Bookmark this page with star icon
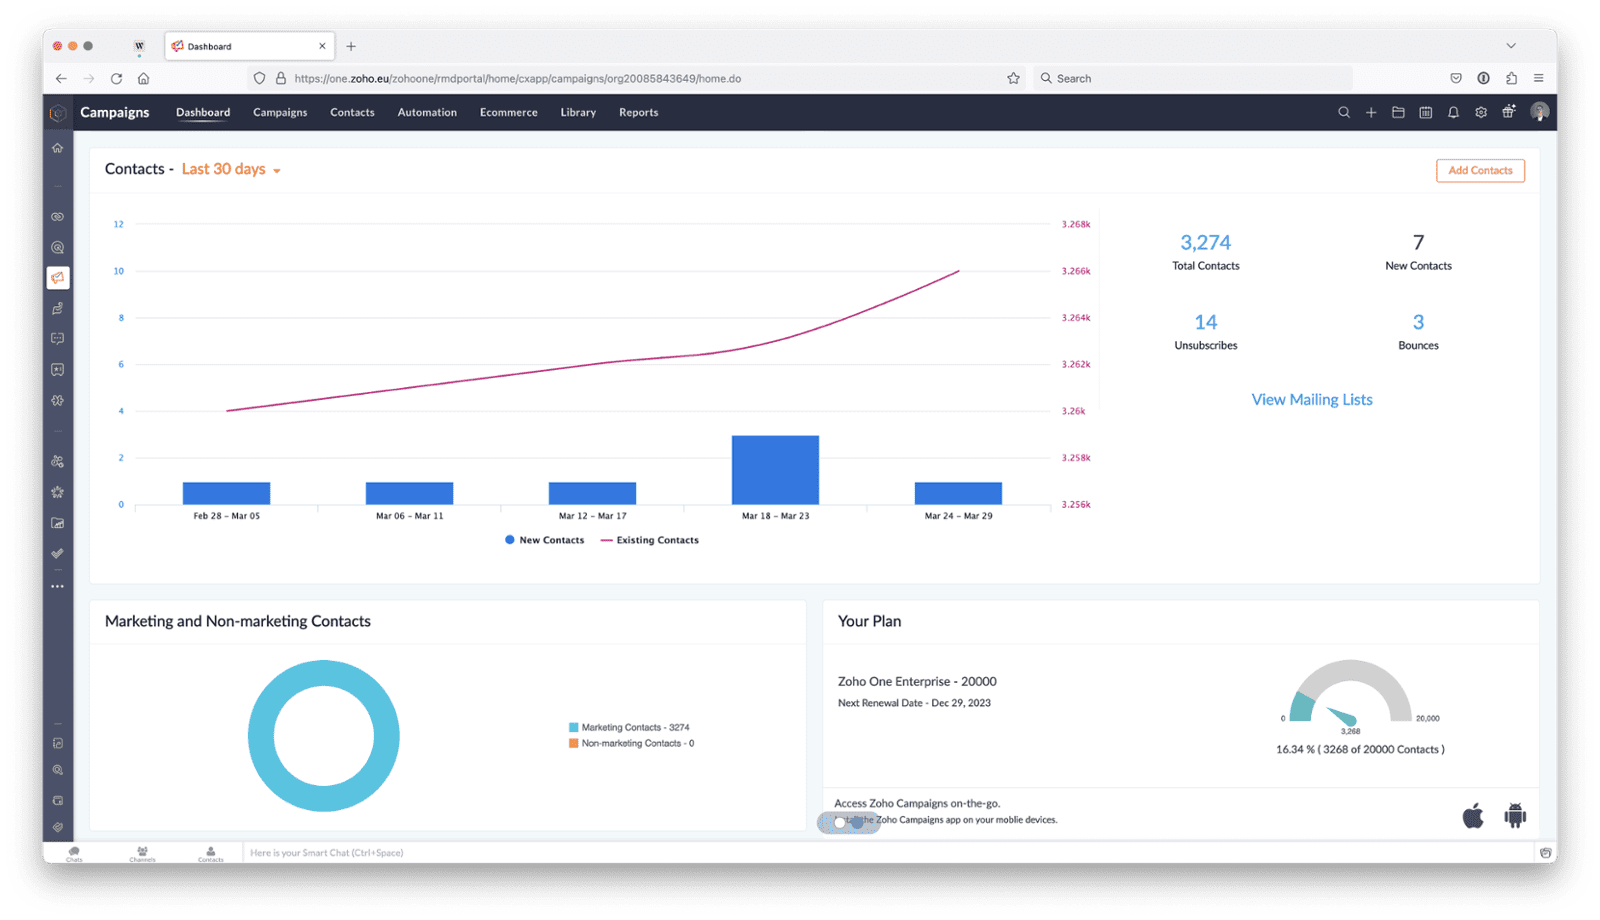This screenshot has height=920, width=1600. (x=1013, y=78)
